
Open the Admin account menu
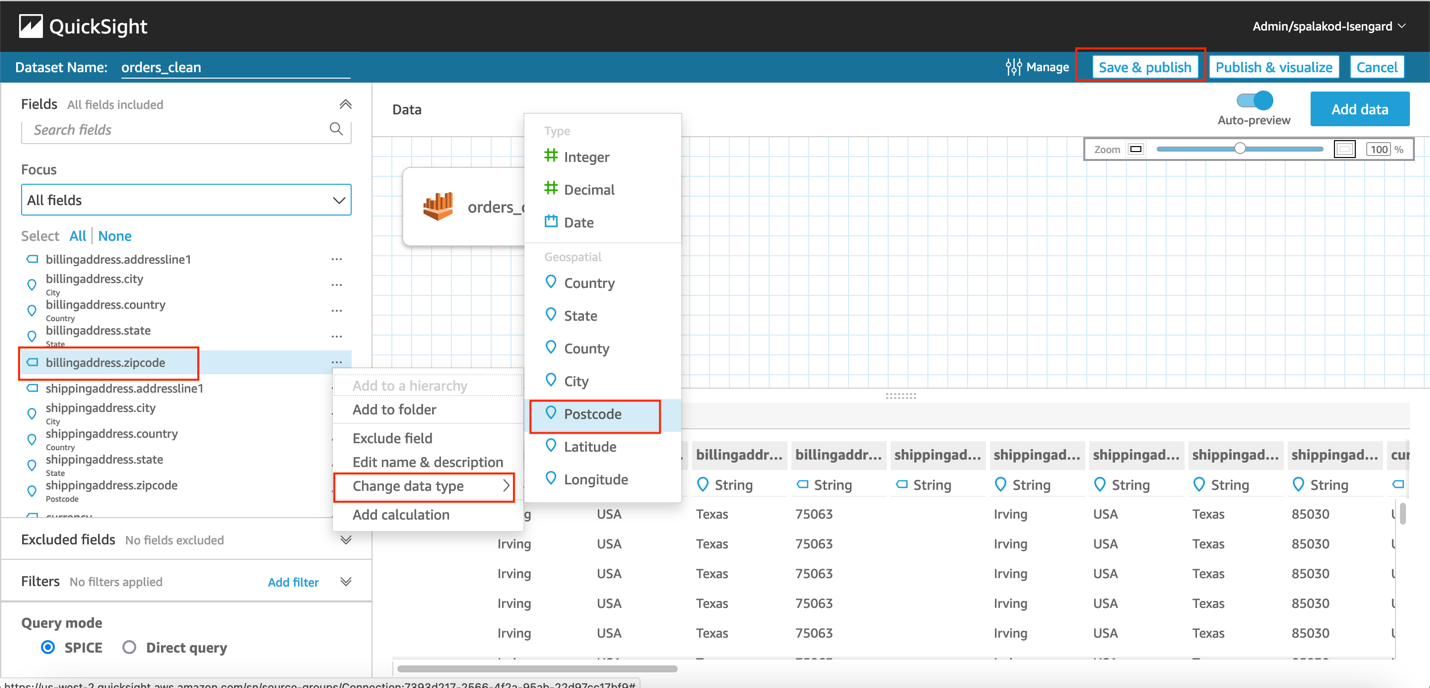[x=1329, y=26]
